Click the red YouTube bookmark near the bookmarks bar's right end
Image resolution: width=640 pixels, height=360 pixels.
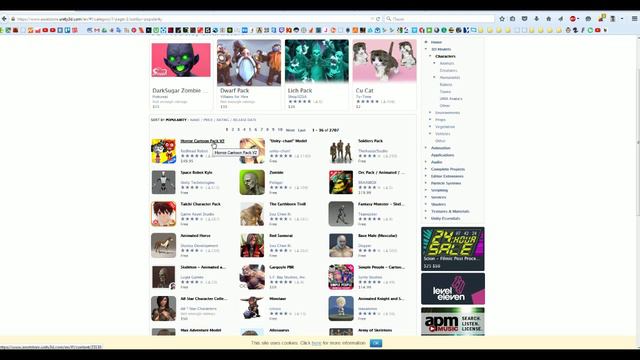tap(598, 30)
